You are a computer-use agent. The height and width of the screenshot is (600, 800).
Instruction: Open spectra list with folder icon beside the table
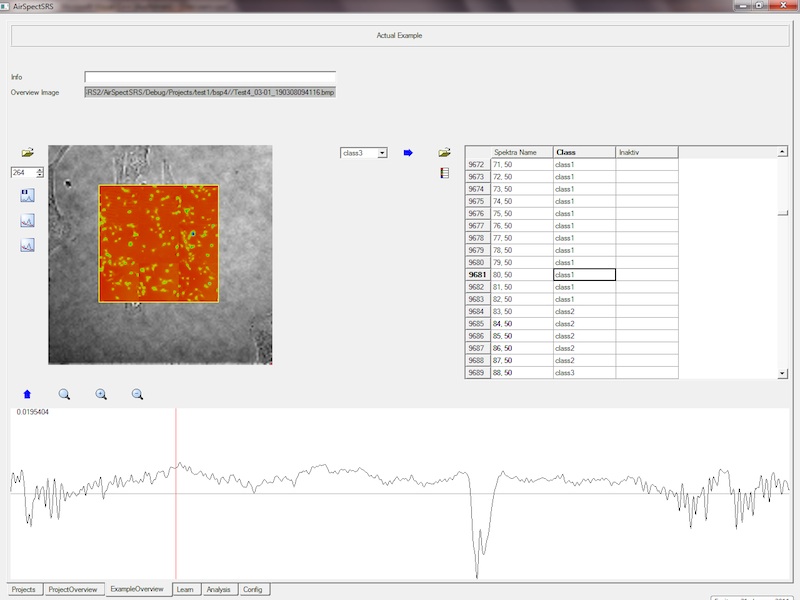(x=444, y=153)
